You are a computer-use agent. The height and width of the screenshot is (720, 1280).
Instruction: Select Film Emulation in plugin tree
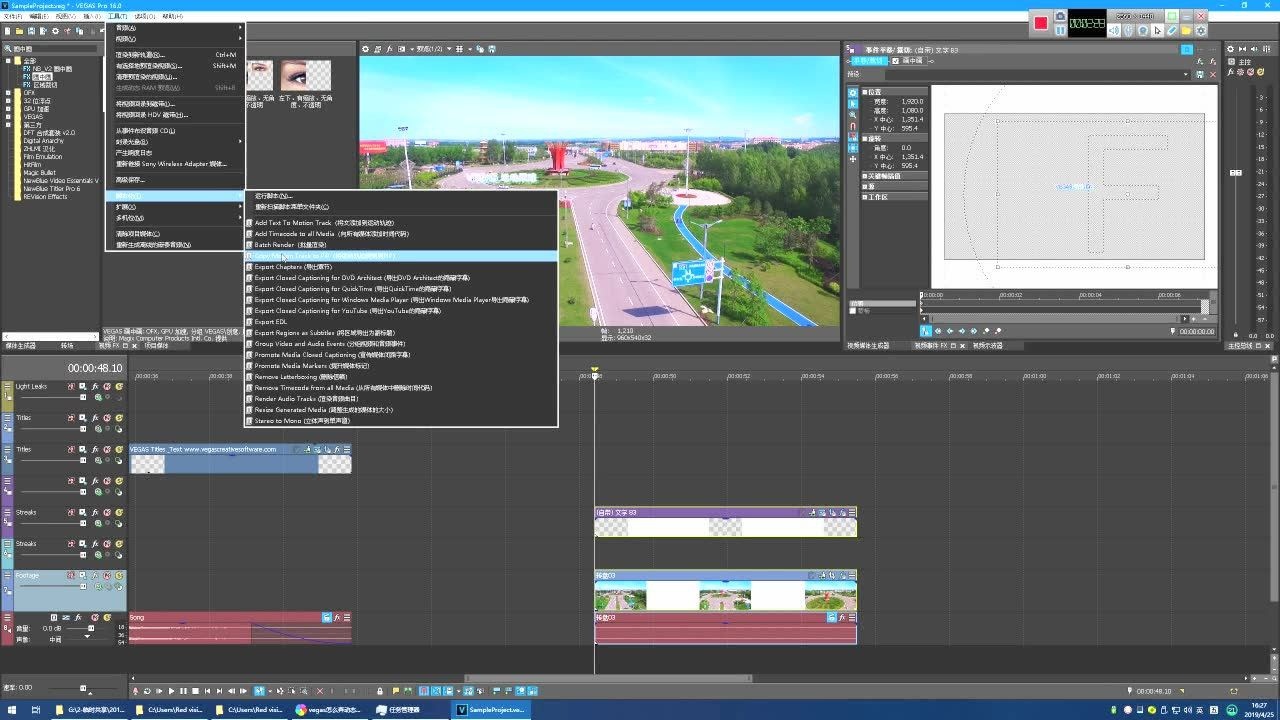coord(43,156)
